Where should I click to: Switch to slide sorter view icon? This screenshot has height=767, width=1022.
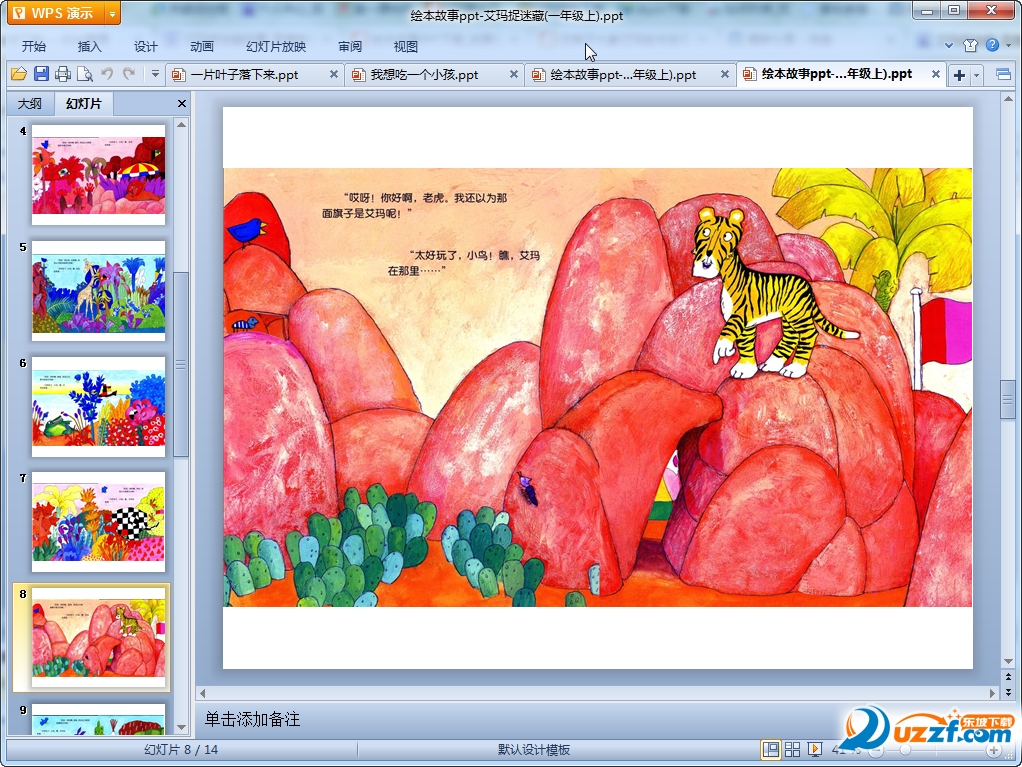(x=793, y=750)
